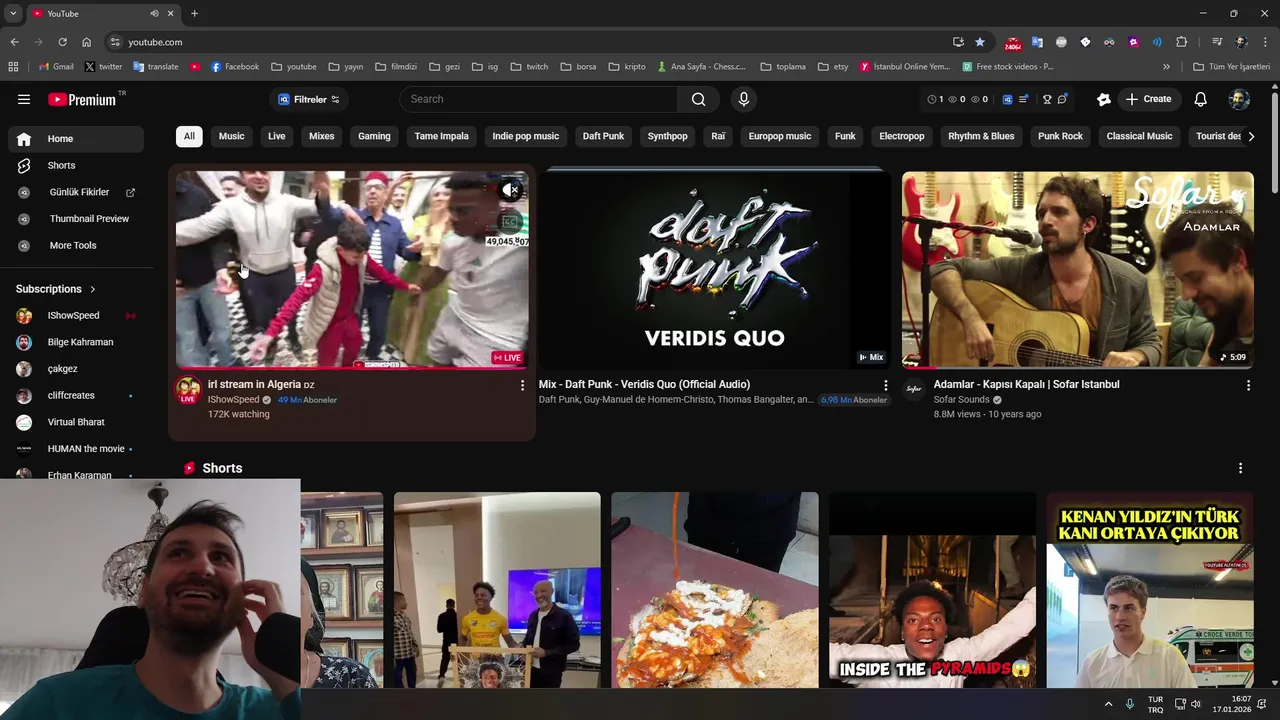Screen dimensions: 1280x720
Task: Click the sparkle icon left of Create
Action: click(x=1104, y=99)
